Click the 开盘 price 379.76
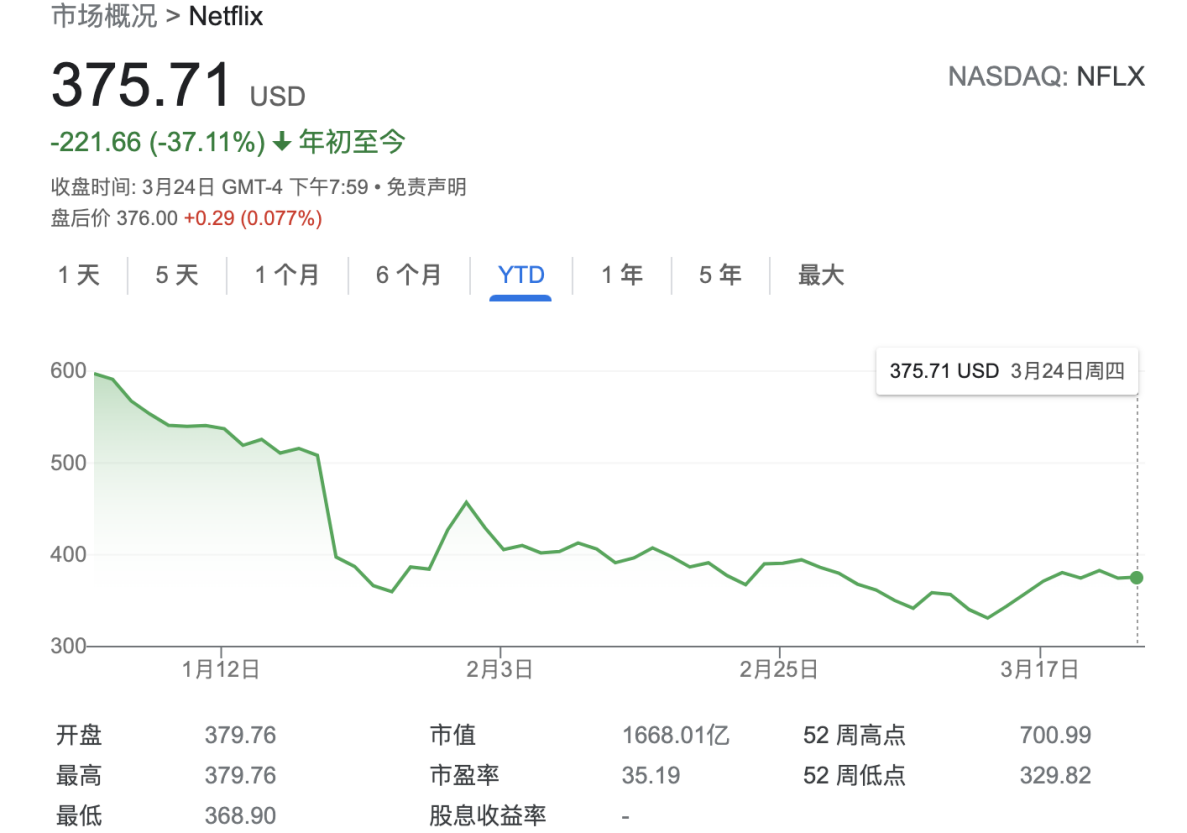This screenshot has width=1187, height=833. coord(240,734)
